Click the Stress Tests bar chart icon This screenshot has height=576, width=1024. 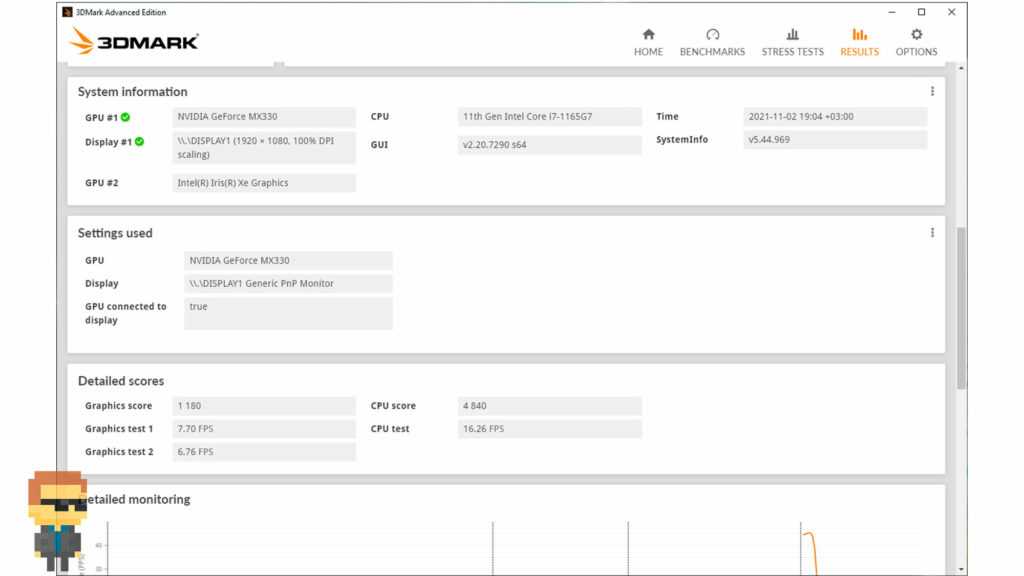coord(792,34)
